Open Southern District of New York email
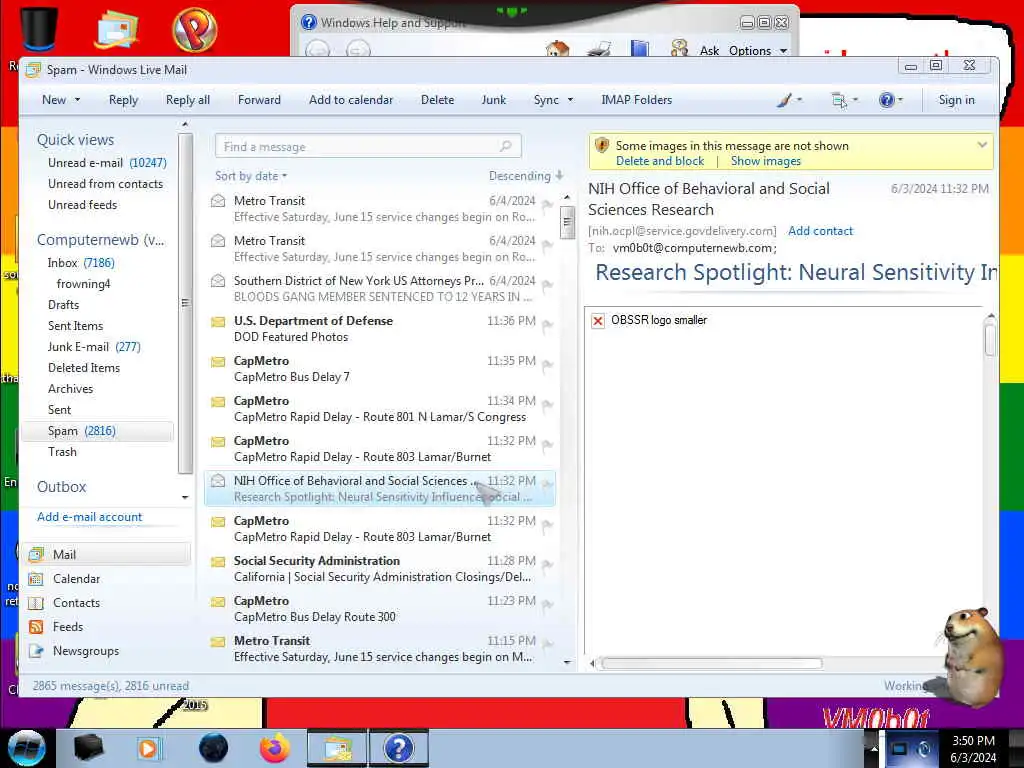This screenshot has height=768, width=1024. coord(381,288)
